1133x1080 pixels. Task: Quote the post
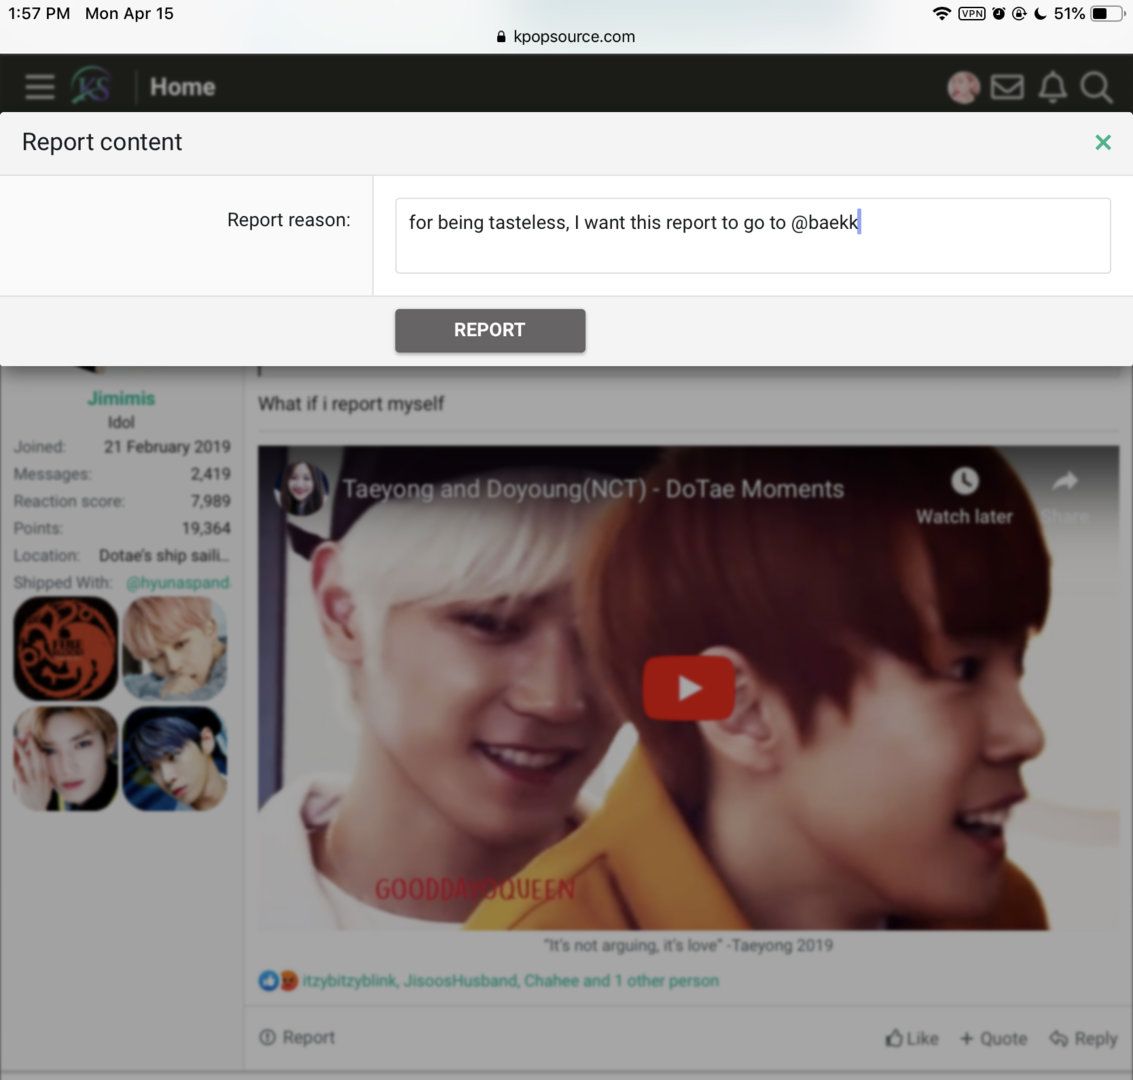coord(994,1038)
